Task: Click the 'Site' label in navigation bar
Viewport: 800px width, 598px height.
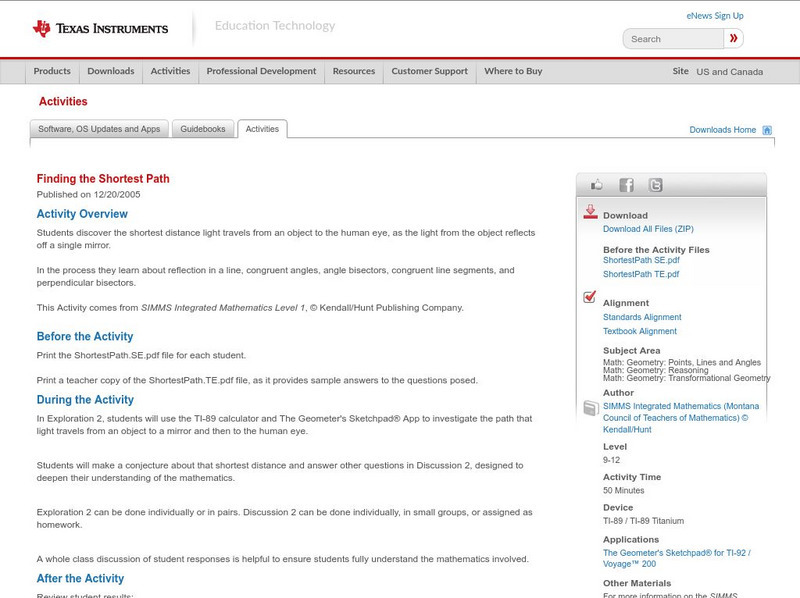Action: click(x=680, y=71)
